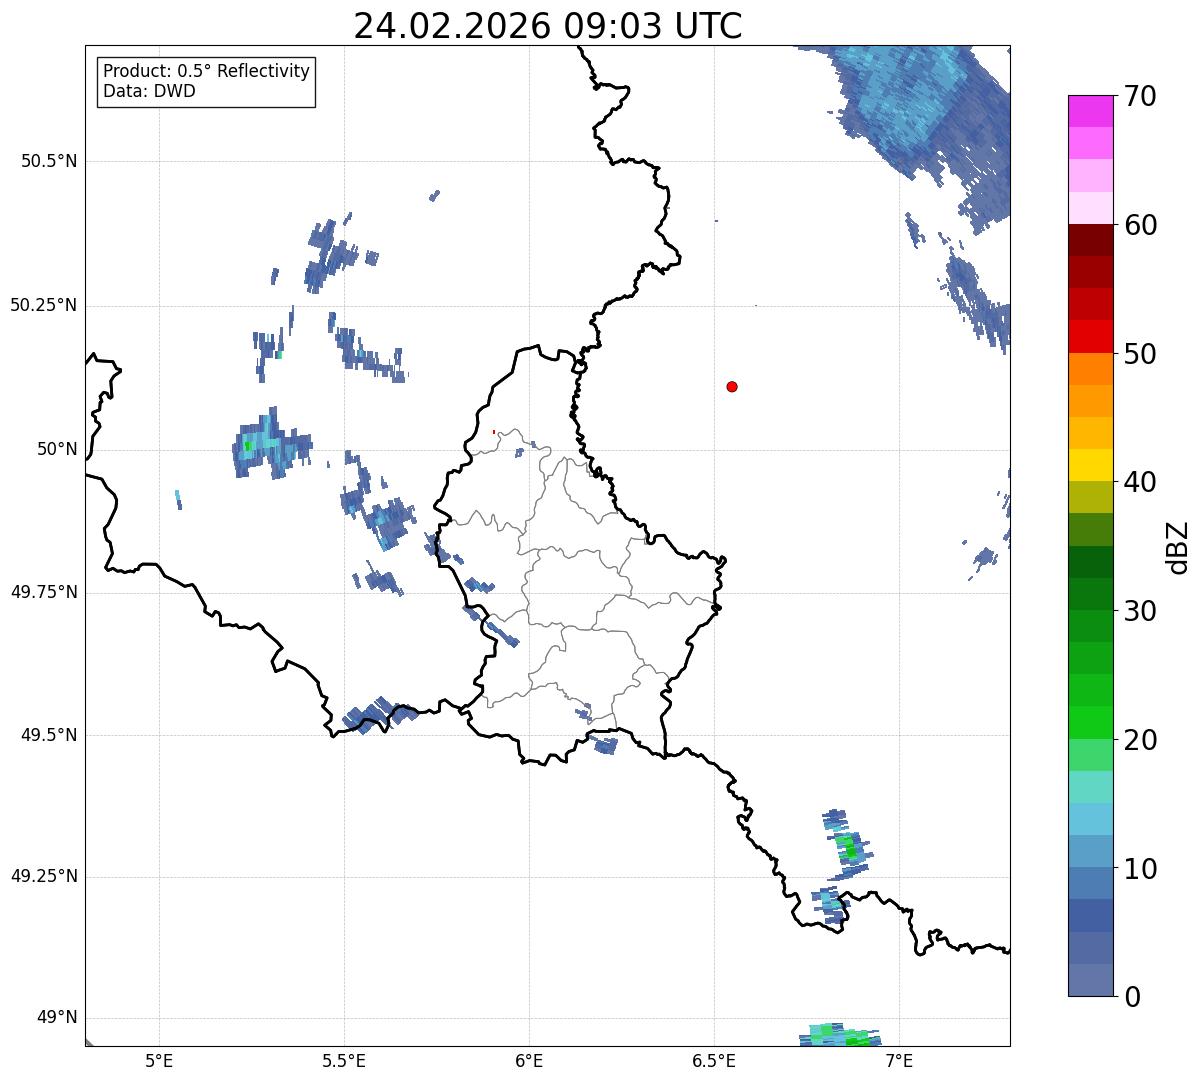The image size is (1202, 1081).
Task: Click the title 24.02.2026 09:03 UTC
Action: coord(548,25)
